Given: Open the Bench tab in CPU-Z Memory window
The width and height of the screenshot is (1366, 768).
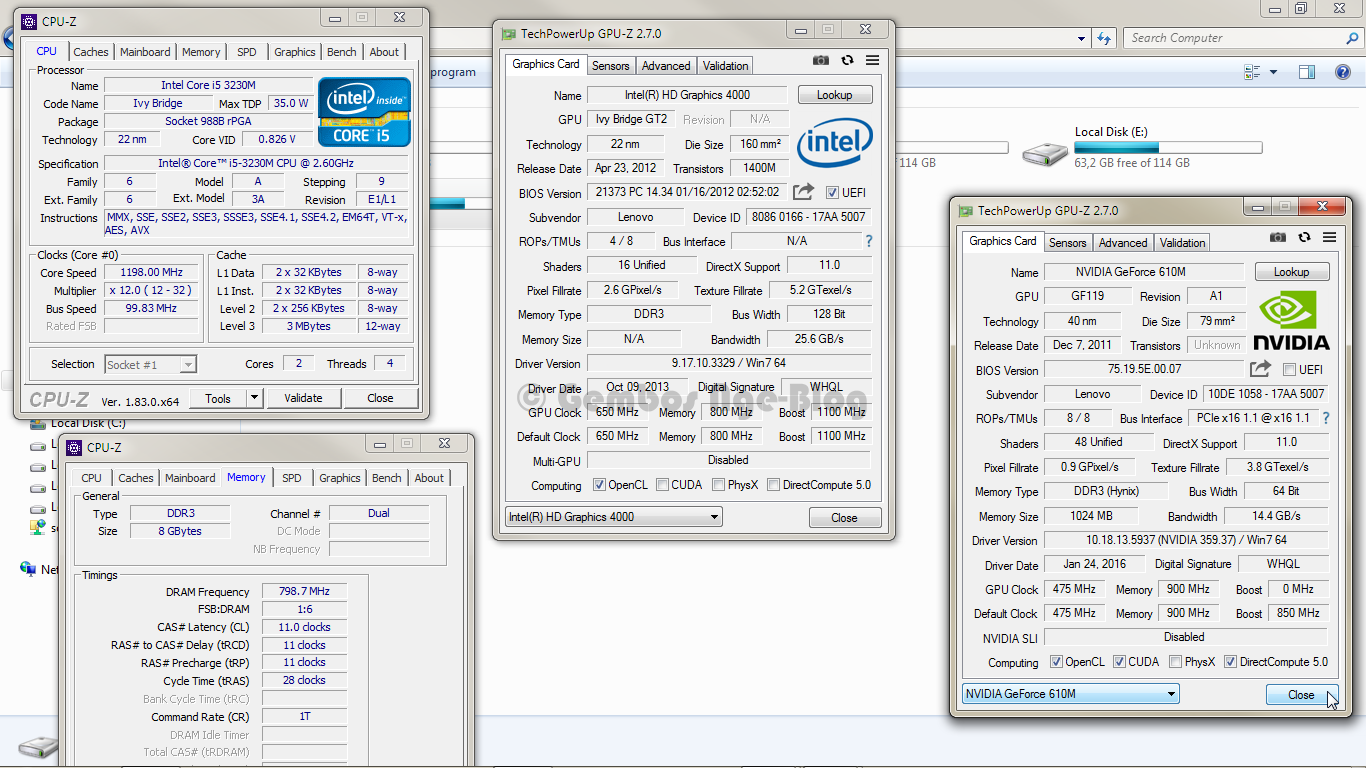Looking at the screenshot, I should 386,478.
